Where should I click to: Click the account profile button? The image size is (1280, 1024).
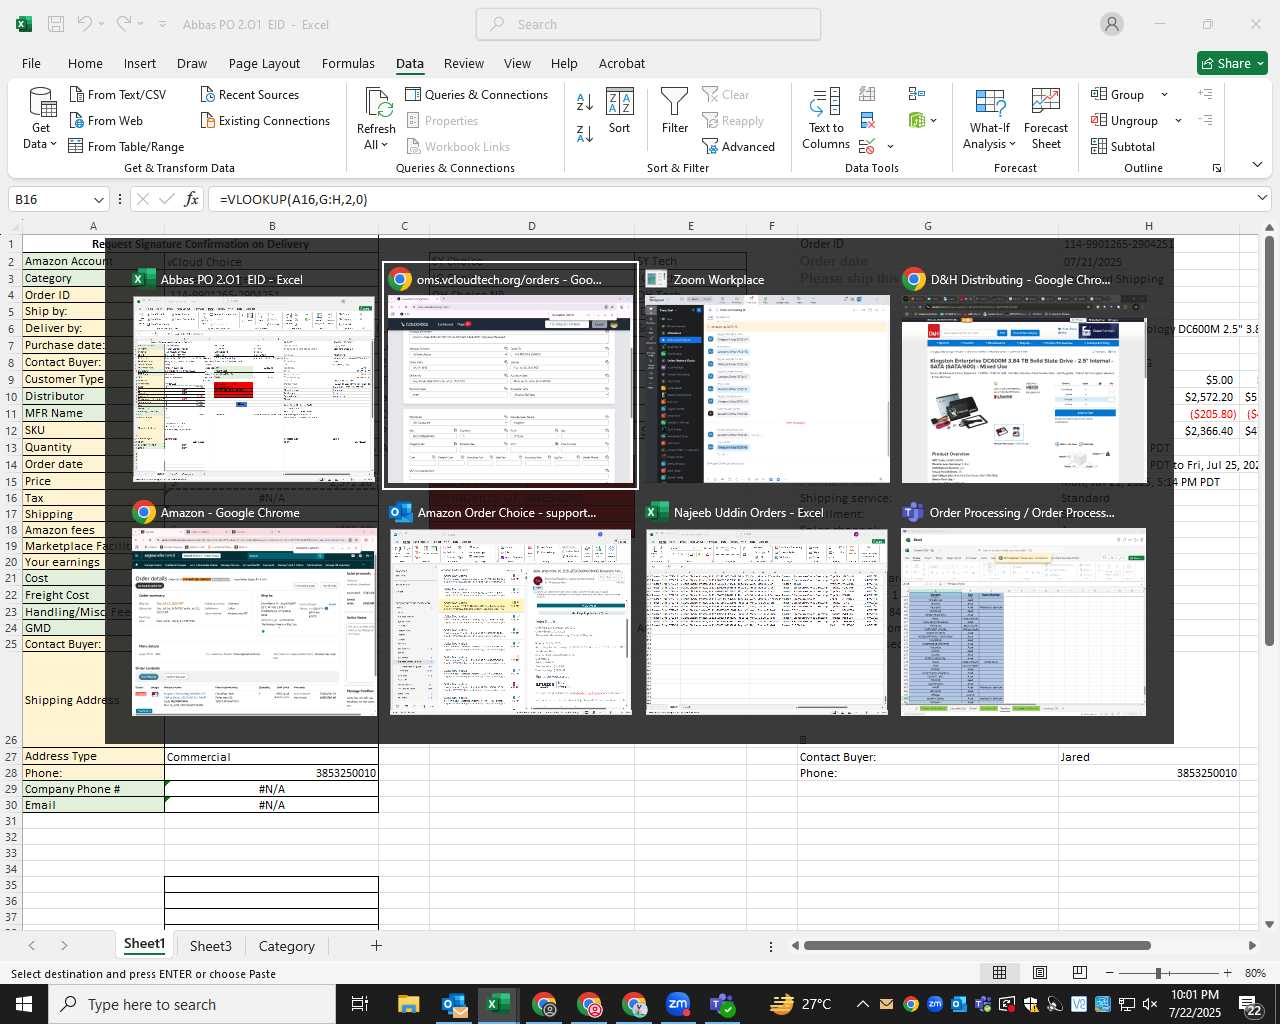tap(1112, 24)
